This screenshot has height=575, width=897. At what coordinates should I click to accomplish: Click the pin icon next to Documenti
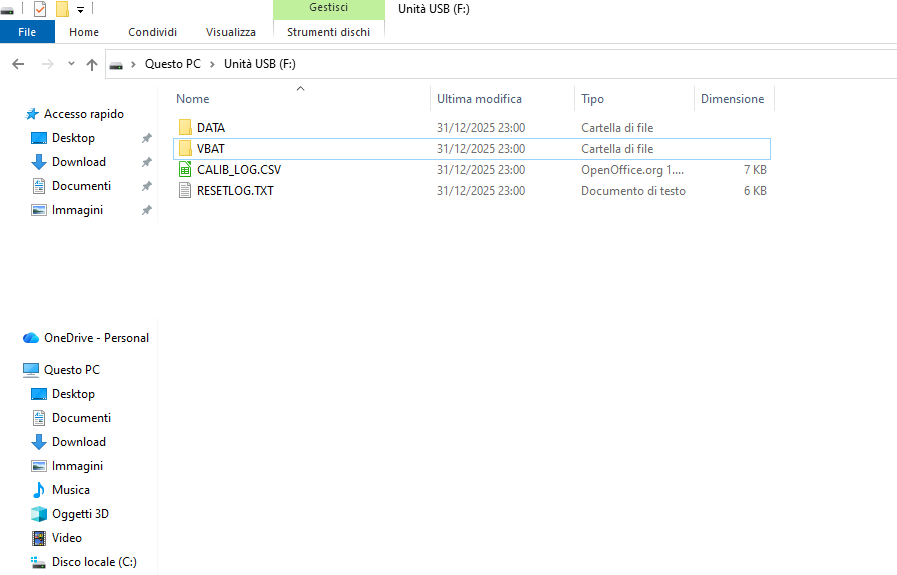(x=146, y=186)
